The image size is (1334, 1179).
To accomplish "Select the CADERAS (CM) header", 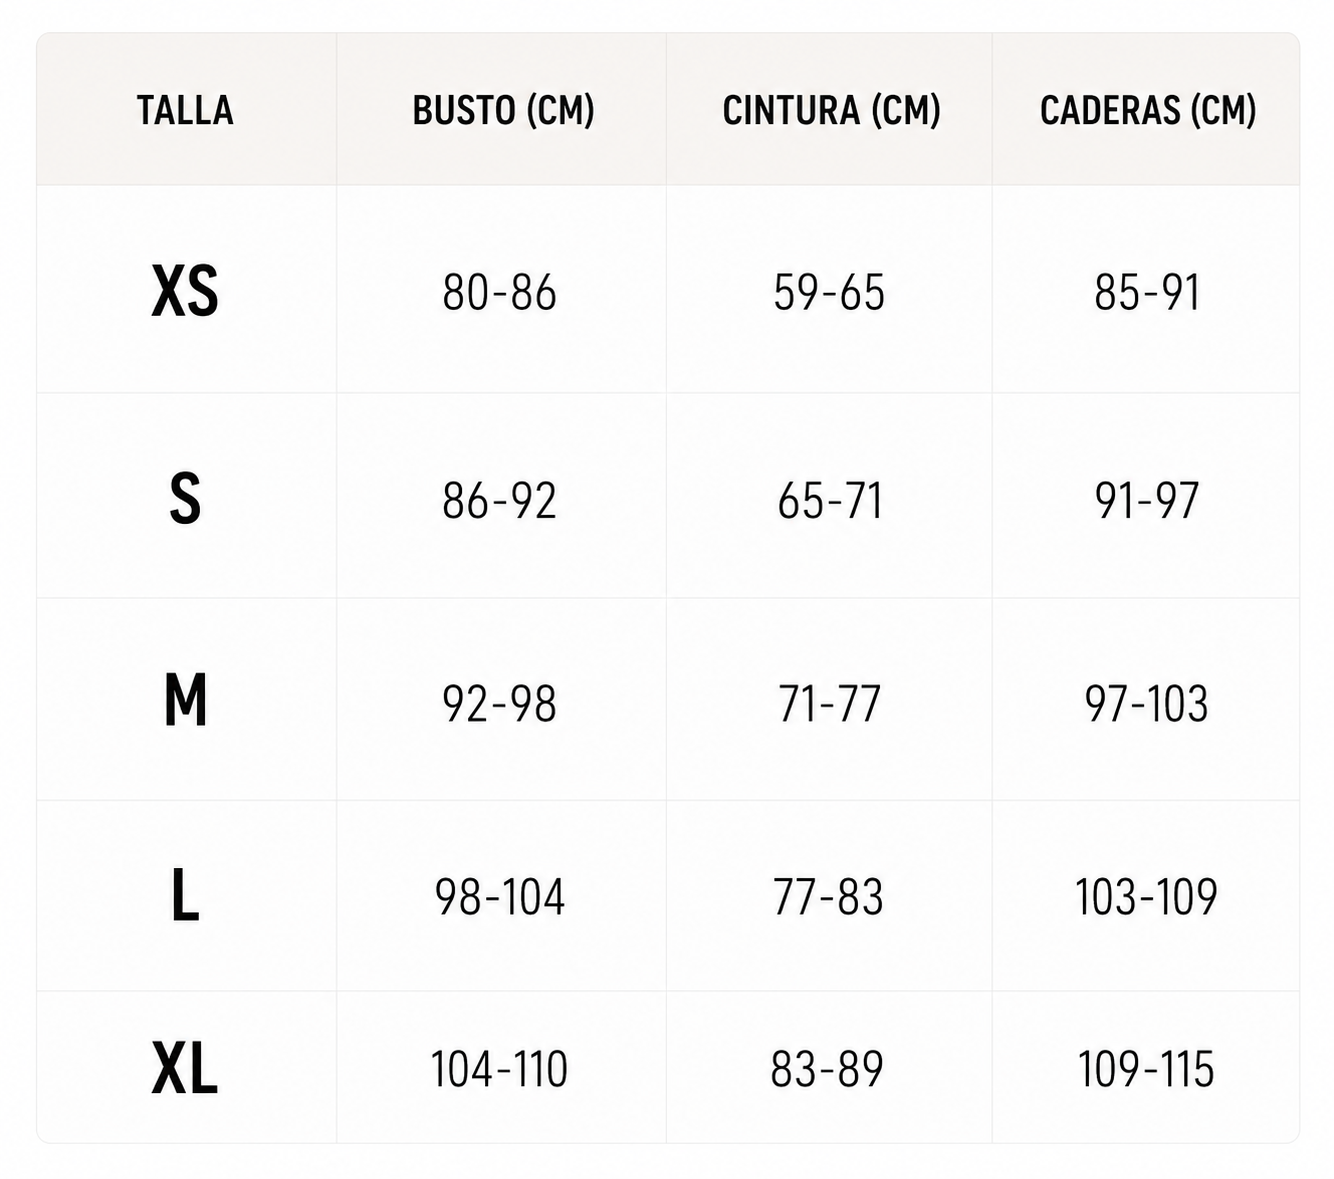I will 1148,110.
